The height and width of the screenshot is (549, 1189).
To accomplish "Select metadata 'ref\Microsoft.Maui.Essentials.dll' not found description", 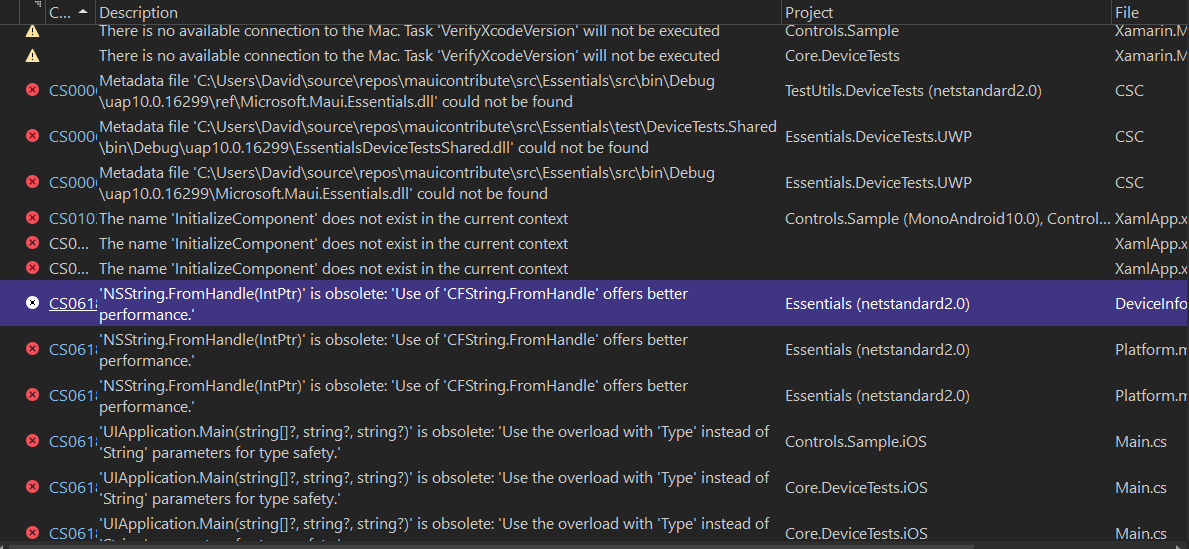I will point(406,91).
